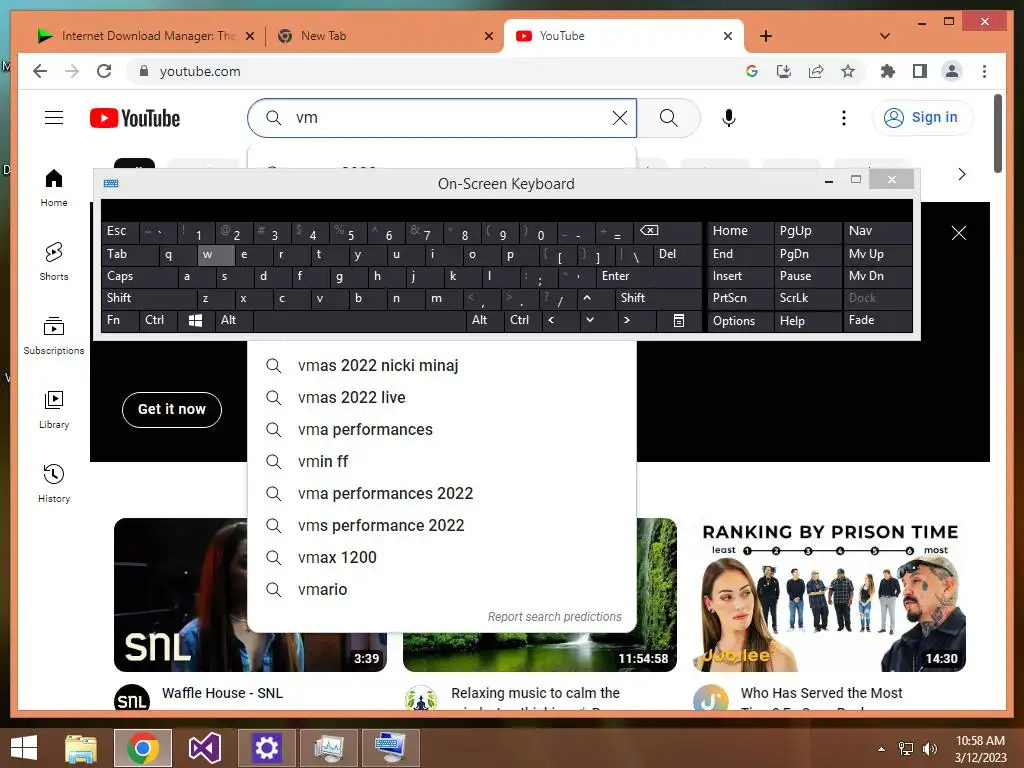Image resolution: width=1024 pixels, height=768 pixels.
Task: Toggle the Insert key on the keyboard
Action: coord(740,276)
